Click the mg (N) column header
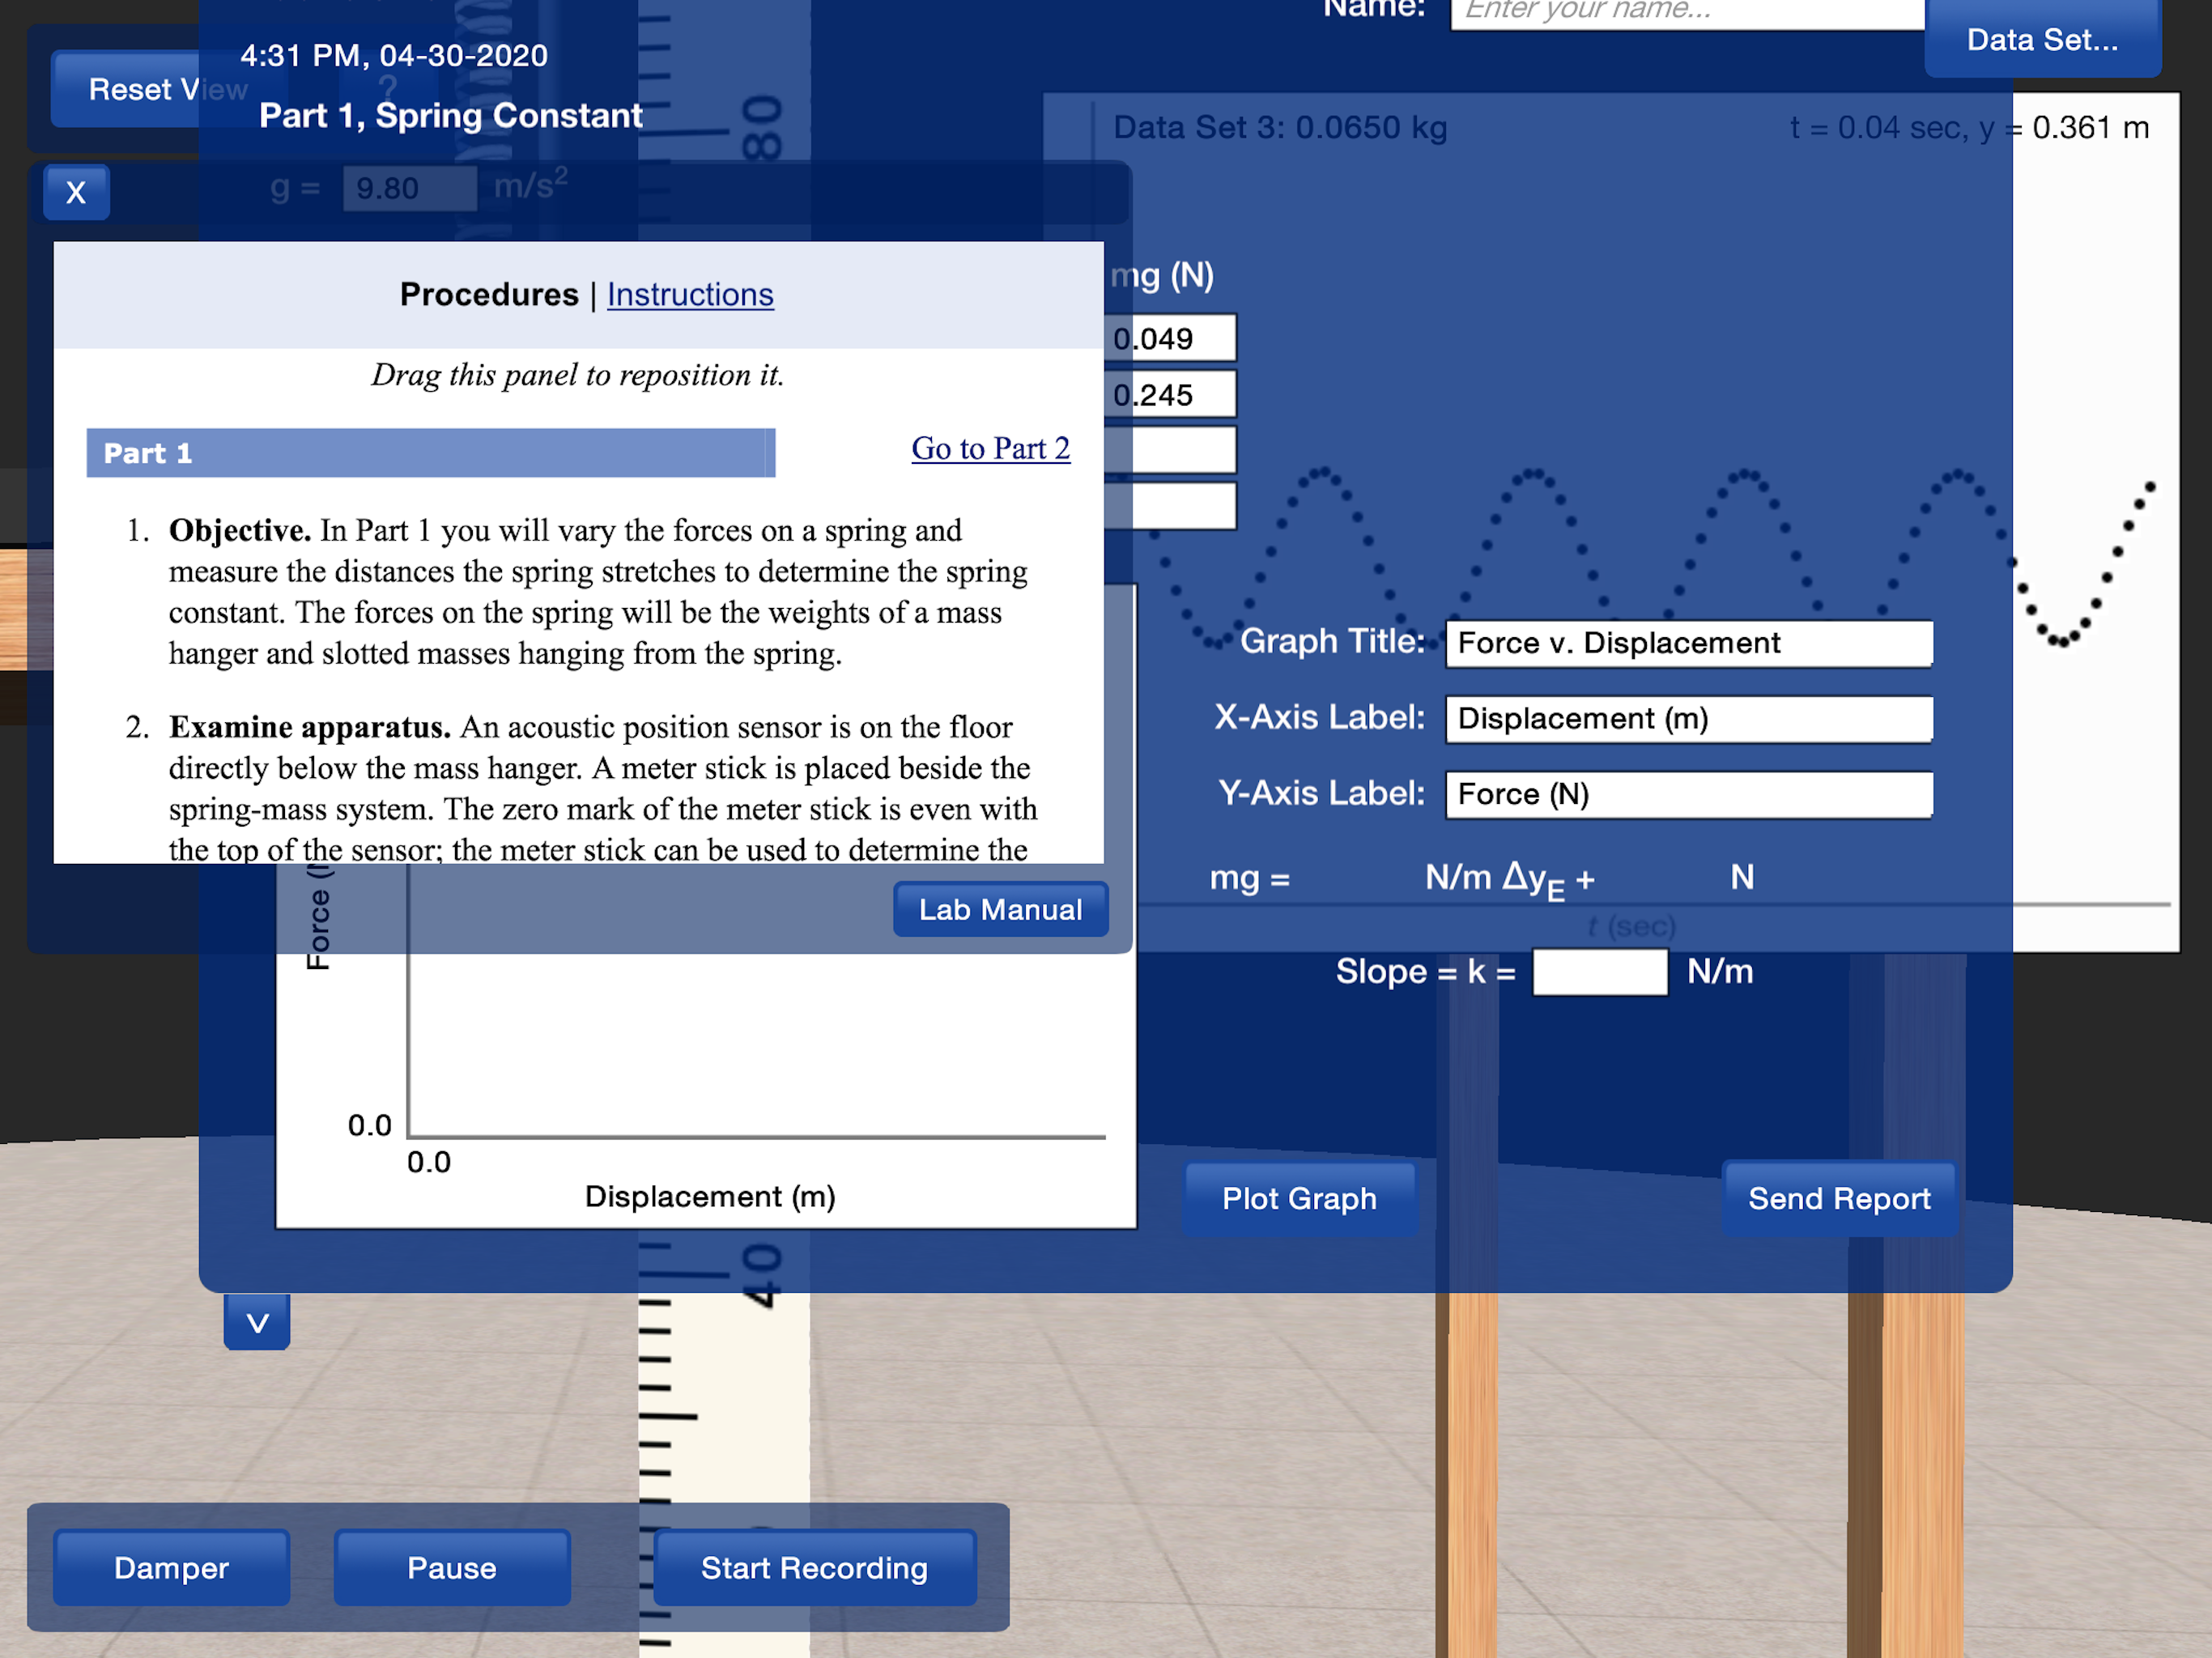 click(x=1162, y=275)
